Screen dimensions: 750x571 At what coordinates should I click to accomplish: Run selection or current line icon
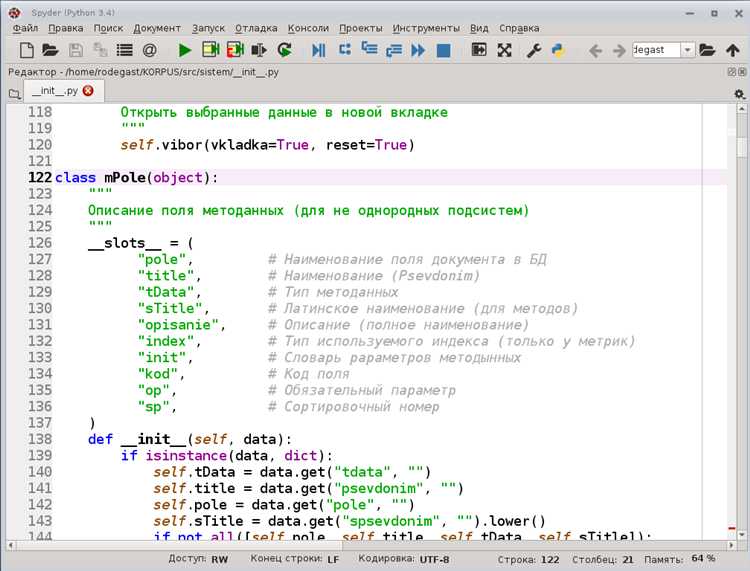click(x=259, y=50)
